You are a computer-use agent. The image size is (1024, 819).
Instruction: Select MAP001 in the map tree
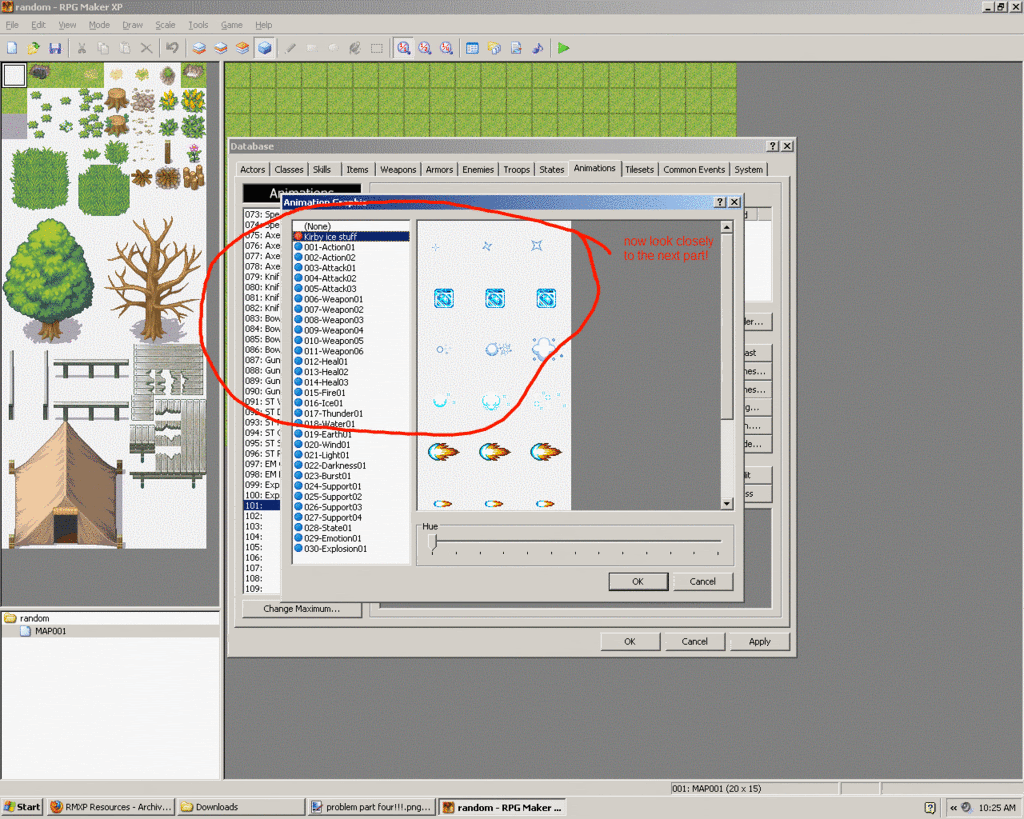coord(50,631)
